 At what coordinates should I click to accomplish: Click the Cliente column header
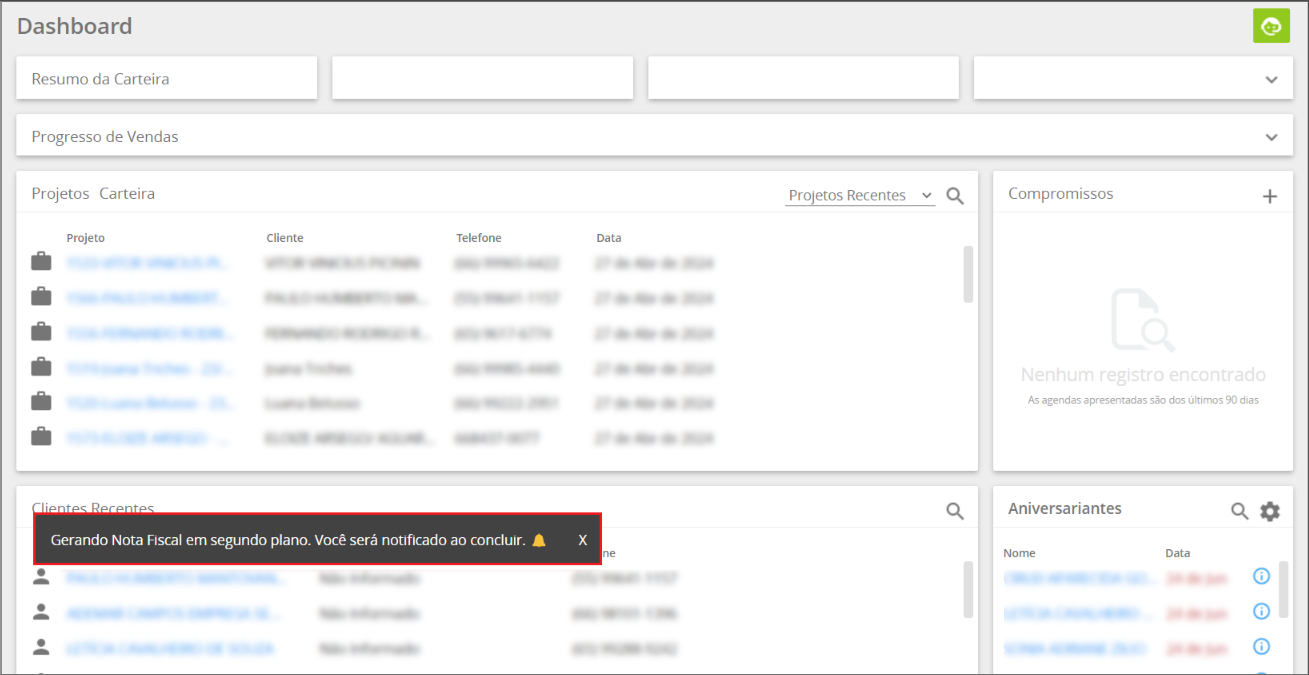[285, 238]
